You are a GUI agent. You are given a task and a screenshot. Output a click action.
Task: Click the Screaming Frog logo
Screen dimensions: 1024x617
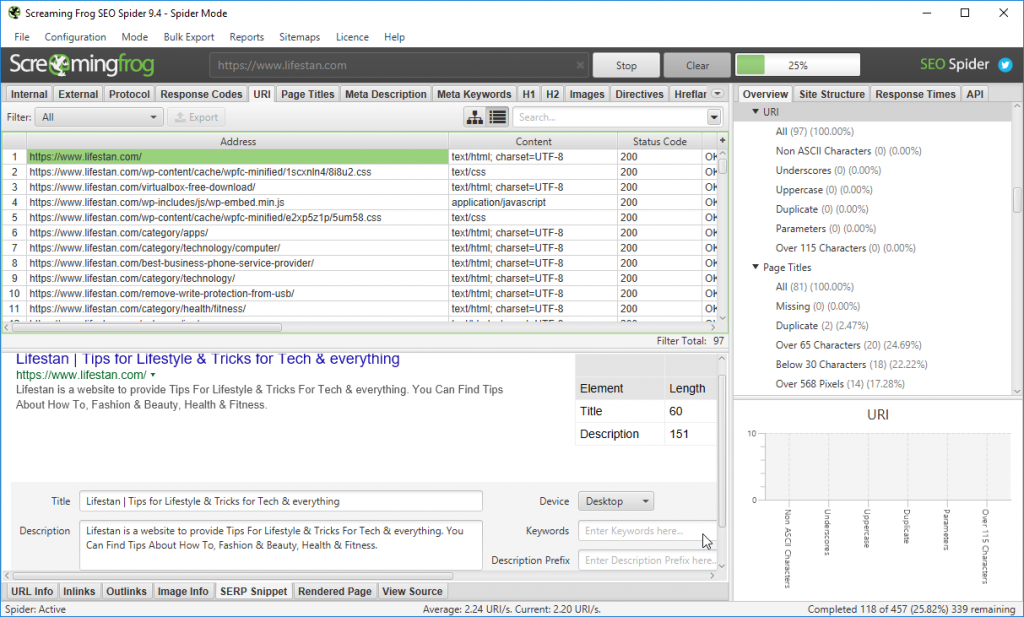pos(82,65)
